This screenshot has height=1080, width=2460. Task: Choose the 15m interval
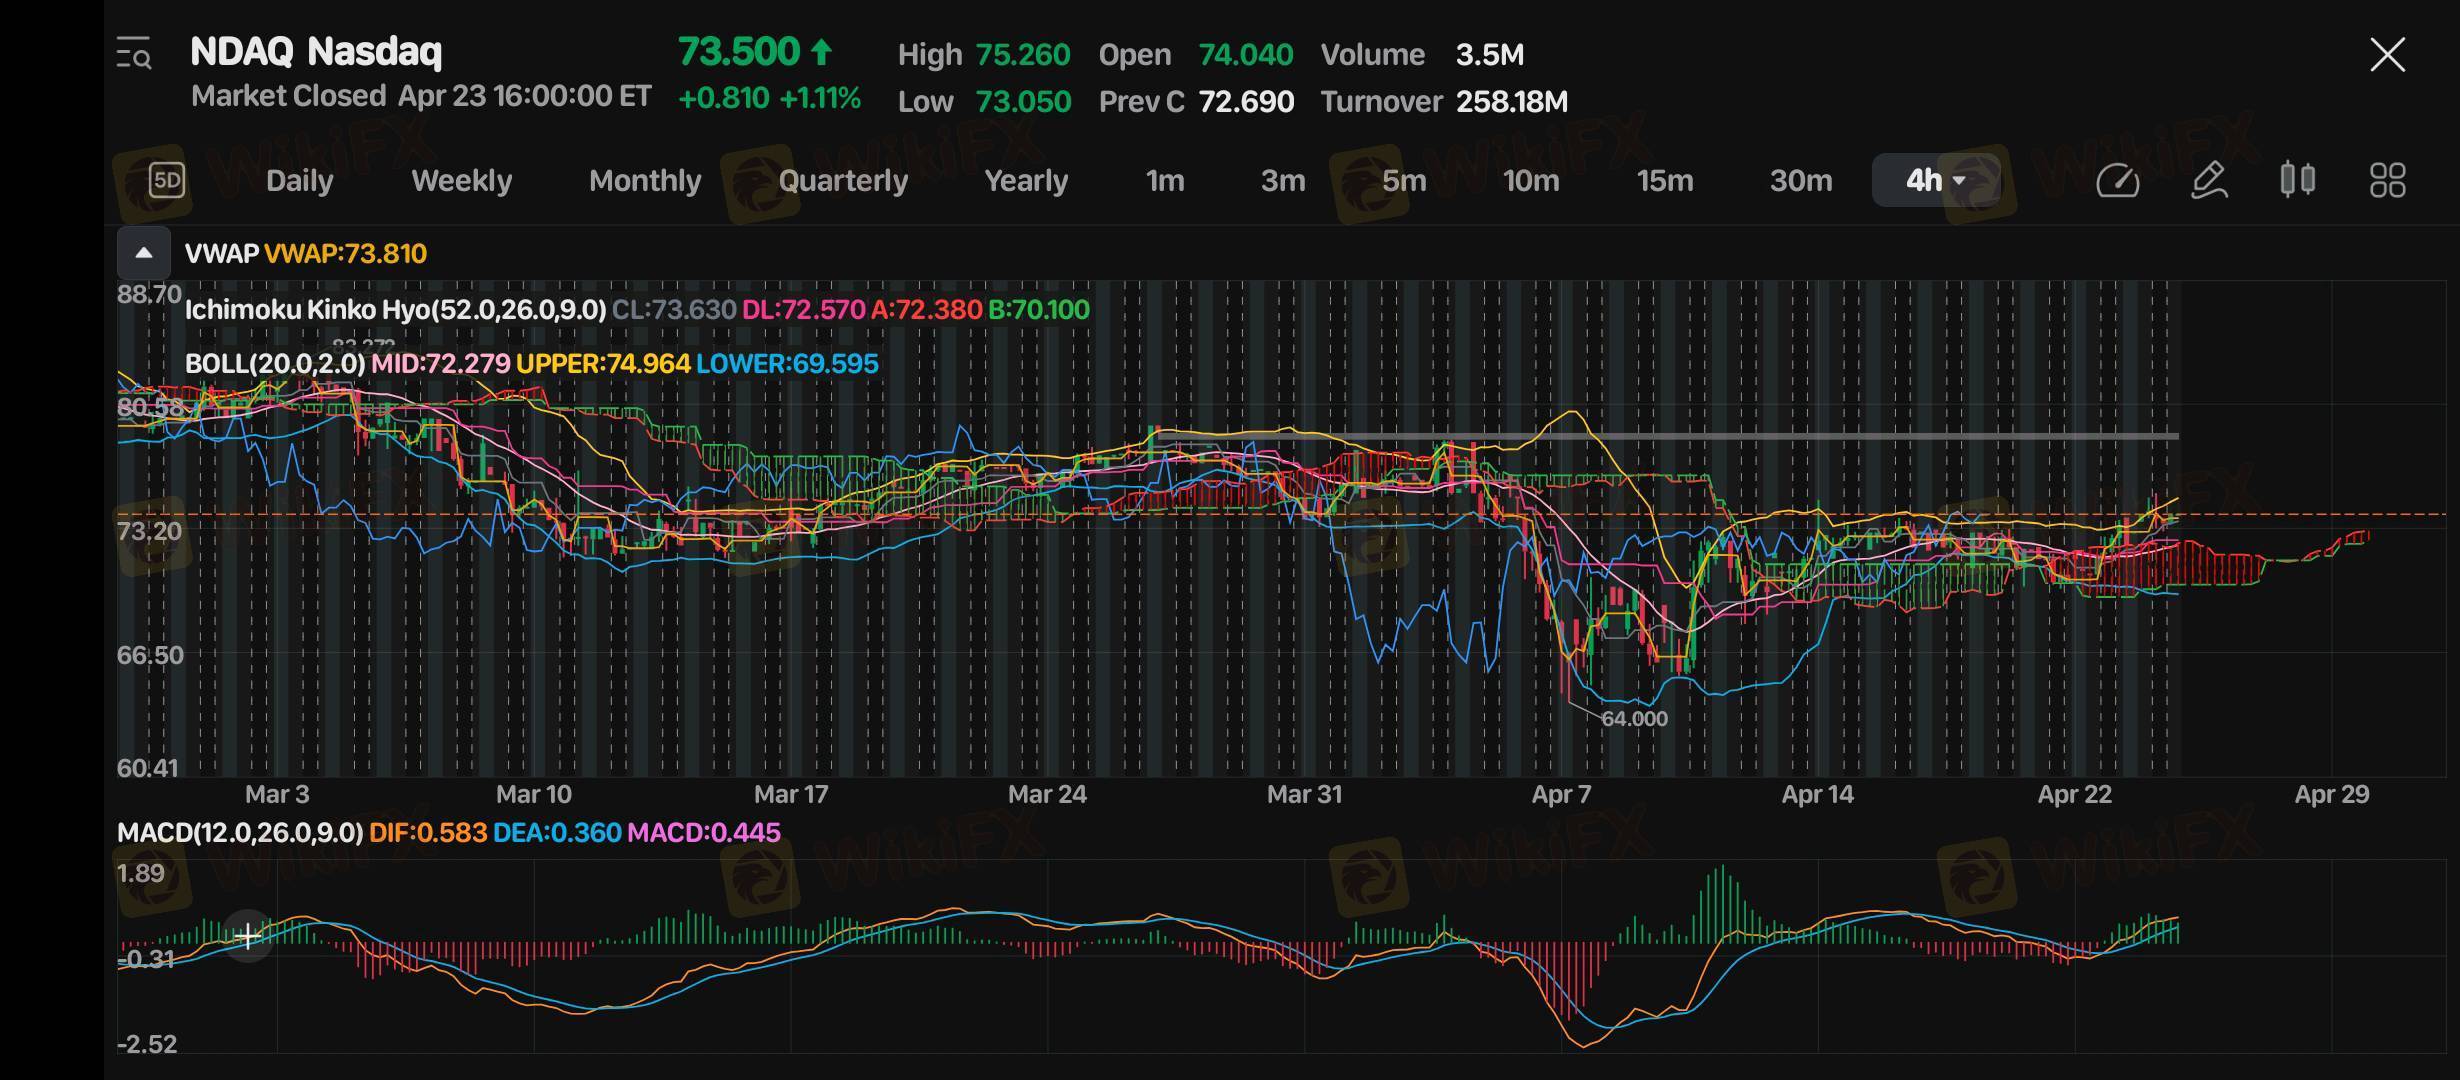[1664, 181]
